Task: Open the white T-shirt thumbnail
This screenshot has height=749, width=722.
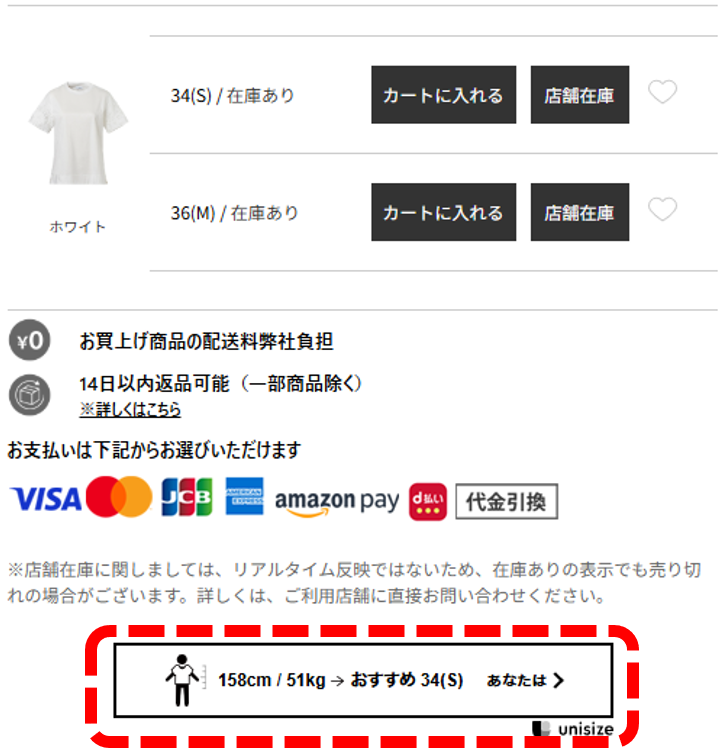Action: (78, 133)
